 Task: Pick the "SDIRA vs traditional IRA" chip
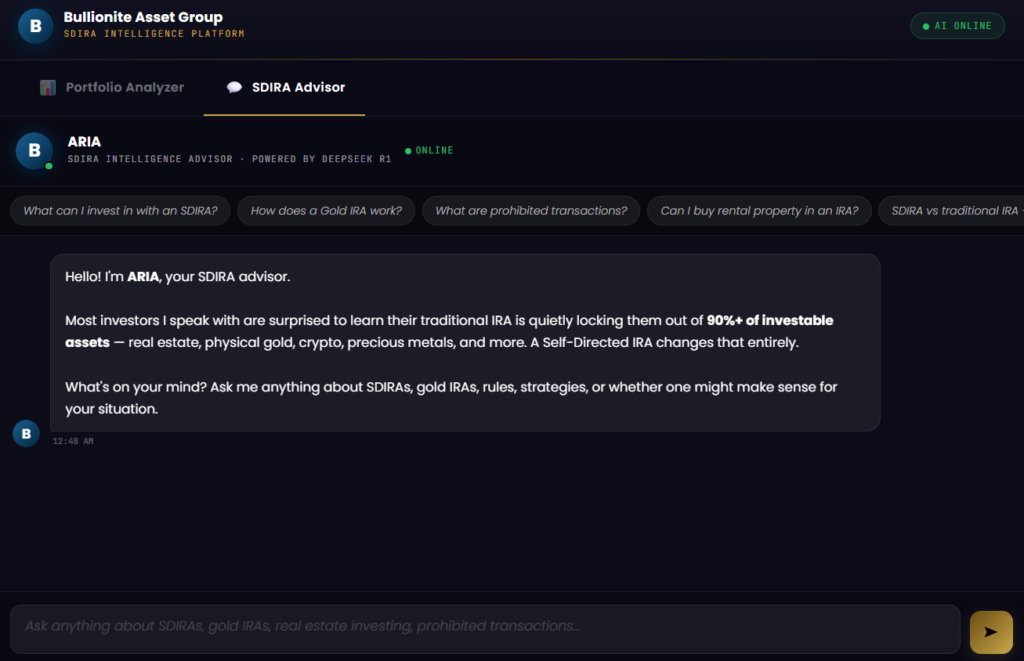pos(950,211)
